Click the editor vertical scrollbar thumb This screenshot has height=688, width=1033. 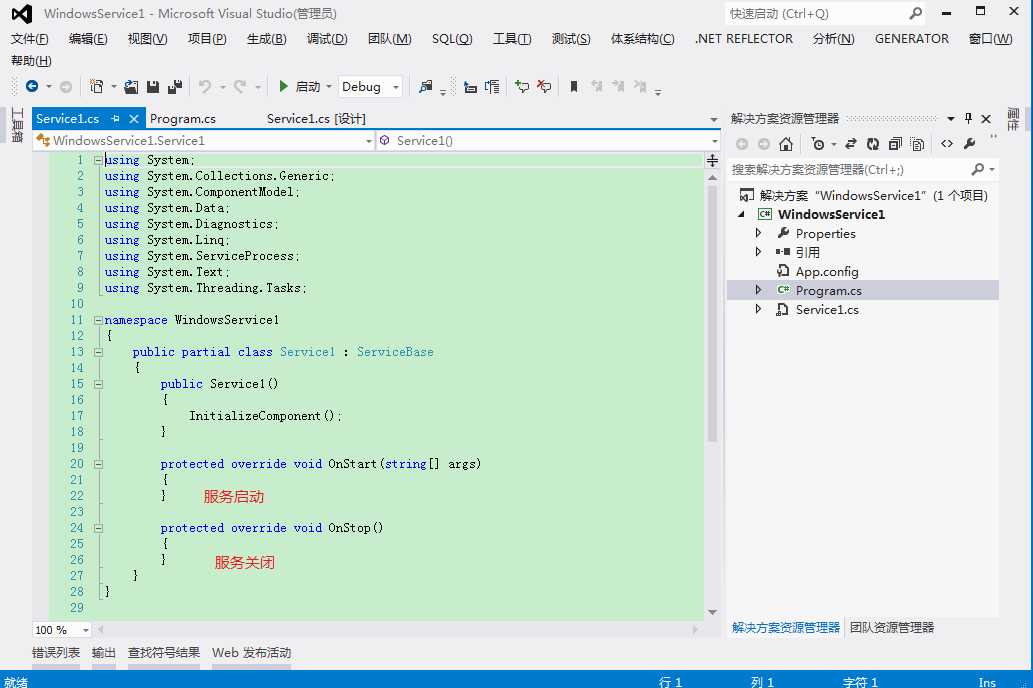click(x=712, y=314)
